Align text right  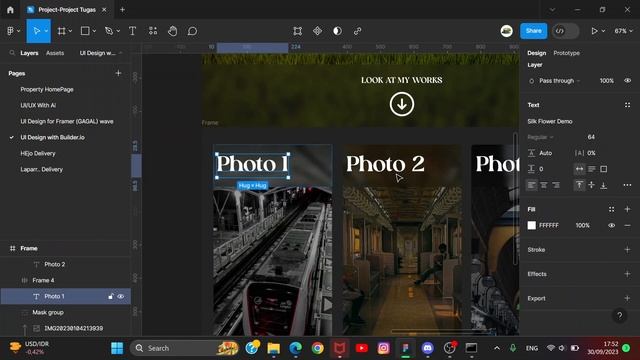point(556,185)
